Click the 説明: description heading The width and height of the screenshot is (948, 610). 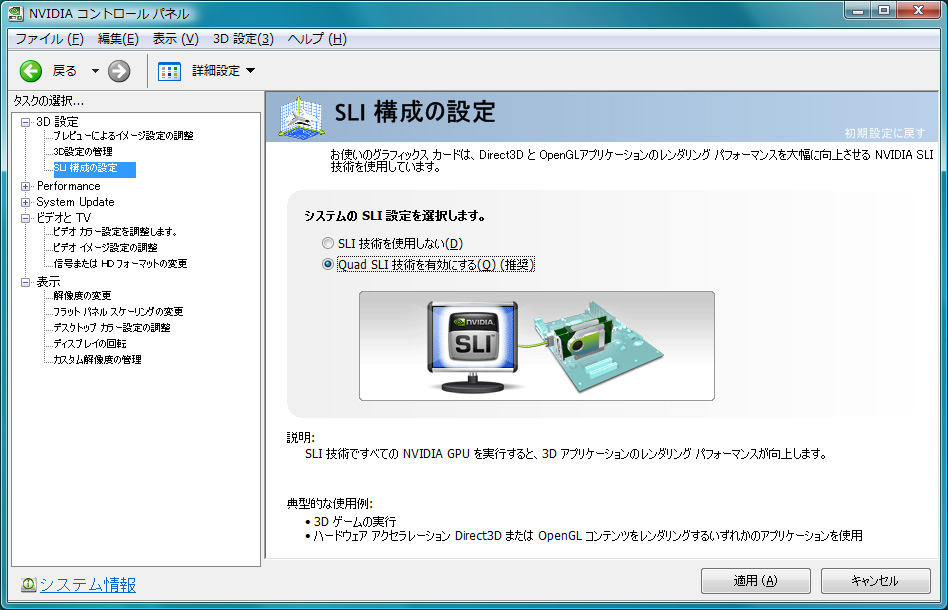[x=300, y=438]
